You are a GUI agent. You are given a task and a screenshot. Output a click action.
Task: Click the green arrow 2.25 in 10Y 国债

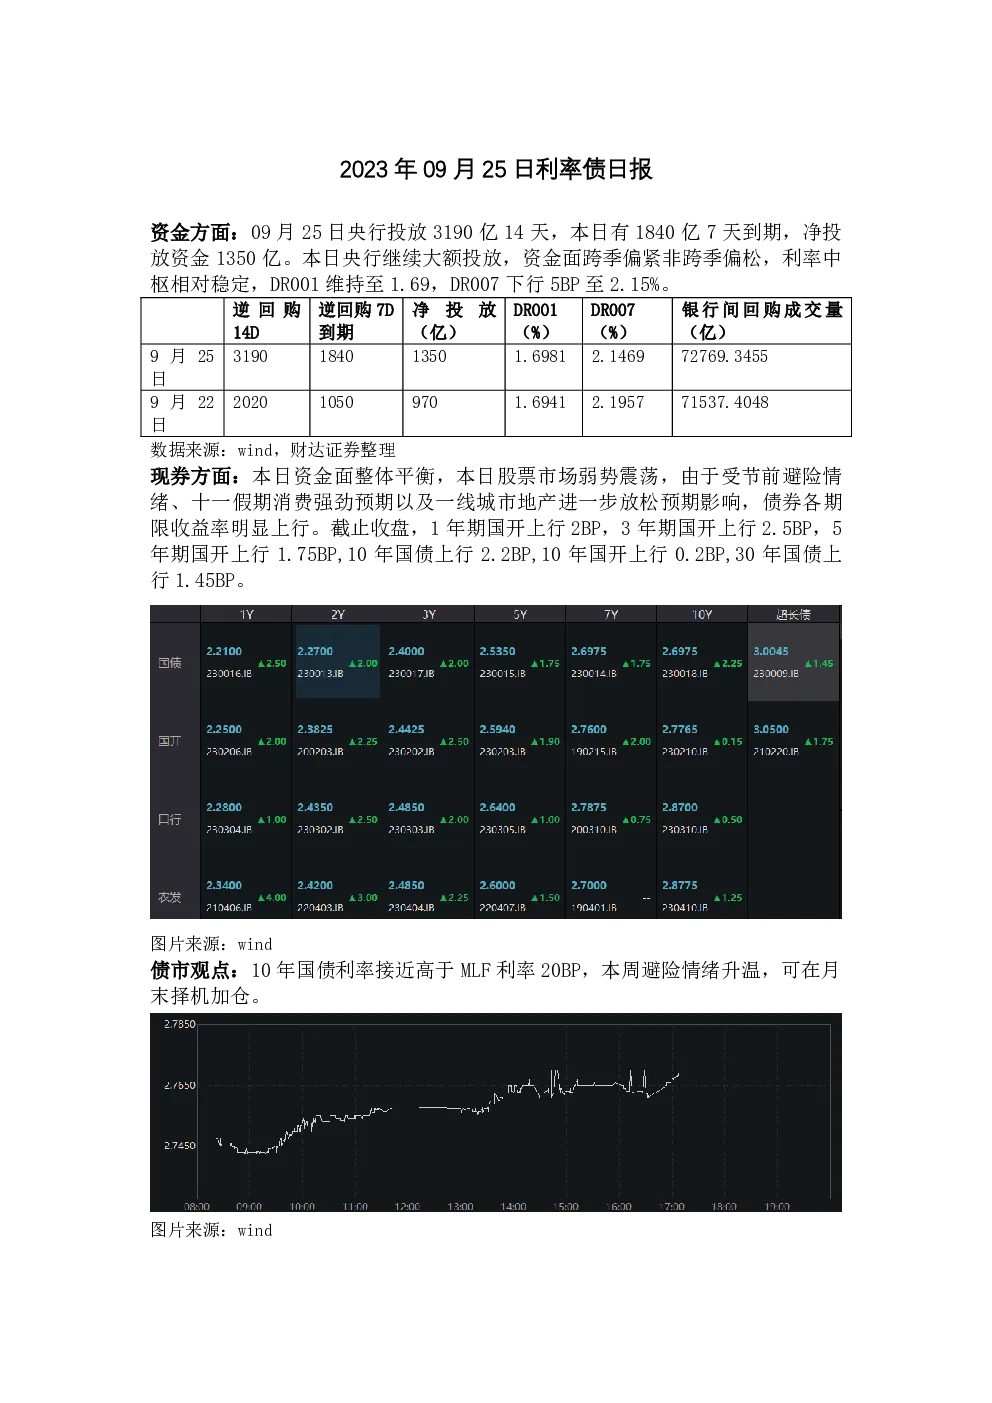point(728,663)
